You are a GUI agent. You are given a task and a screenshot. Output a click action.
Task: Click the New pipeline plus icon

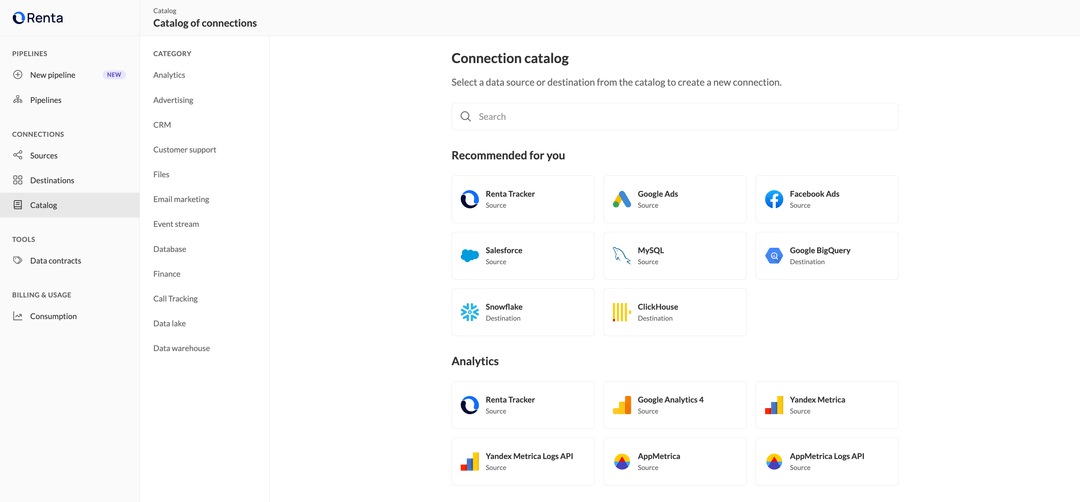18,75
